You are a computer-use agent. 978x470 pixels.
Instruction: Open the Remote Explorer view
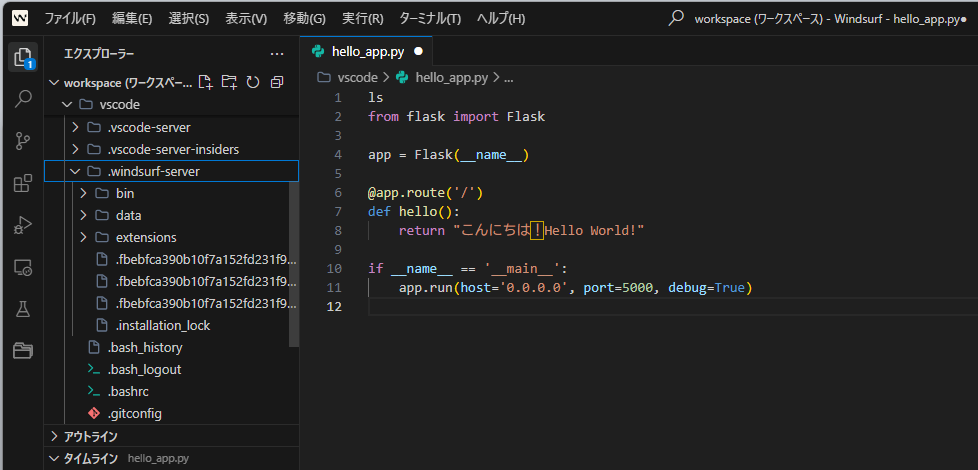point(23,267)
